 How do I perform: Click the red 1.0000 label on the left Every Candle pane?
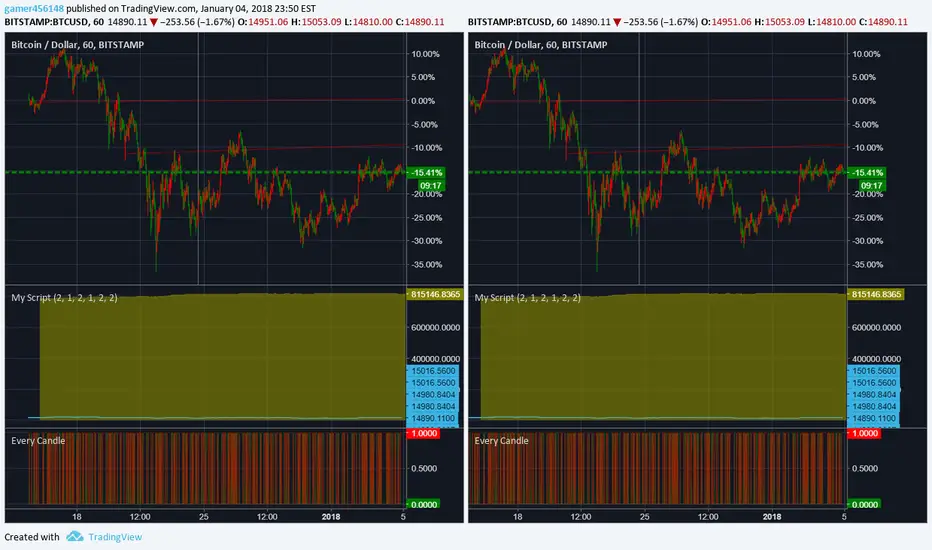tap(423, 433)
